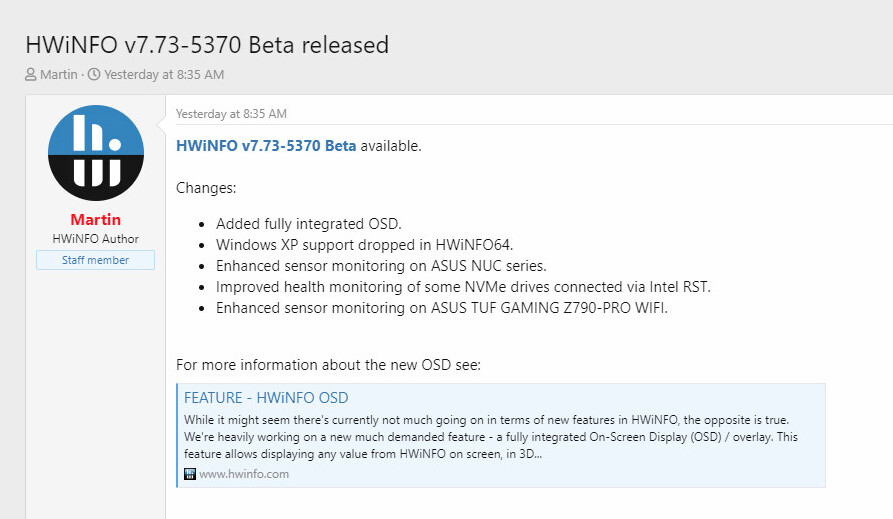This screenshot has width=893, height=519.
Task: Click the post timestamp above the message
Action: [x=231, y=114]
